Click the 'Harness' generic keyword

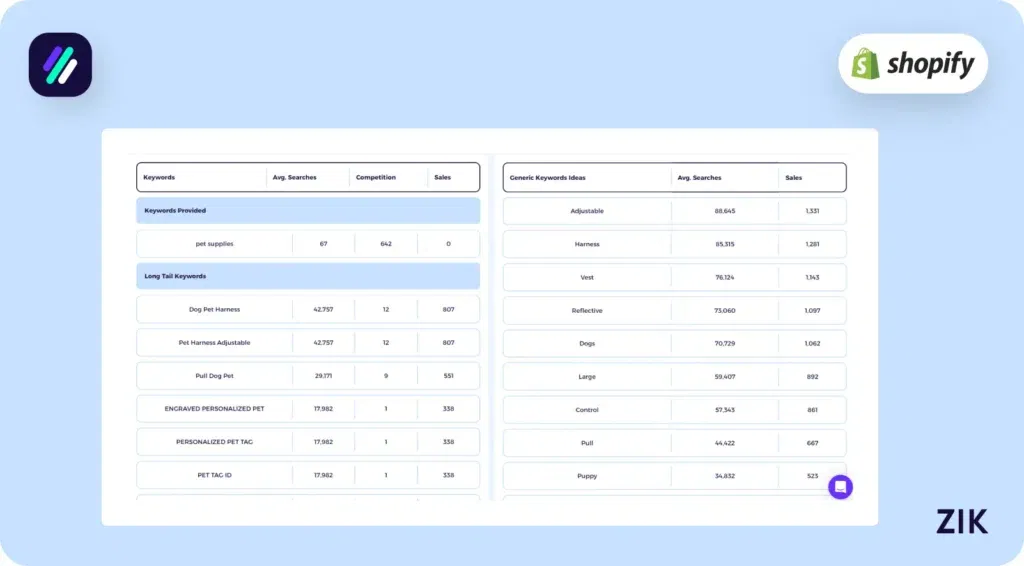(586, 244)
